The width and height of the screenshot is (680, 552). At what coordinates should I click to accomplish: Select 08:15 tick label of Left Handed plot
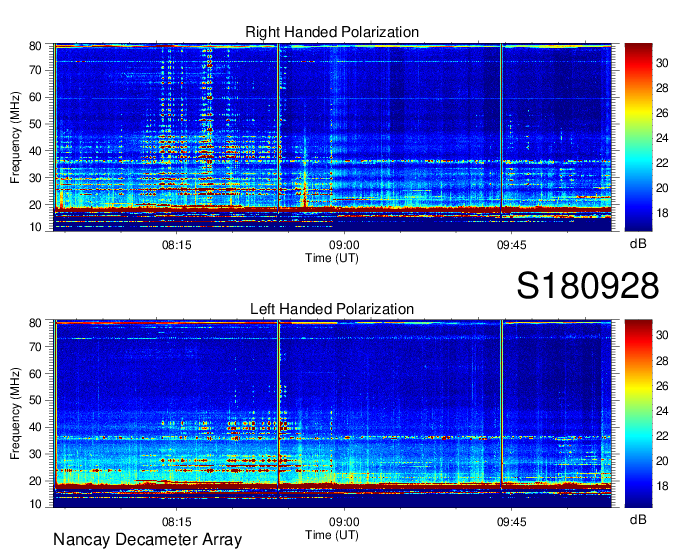click(177, 521)
